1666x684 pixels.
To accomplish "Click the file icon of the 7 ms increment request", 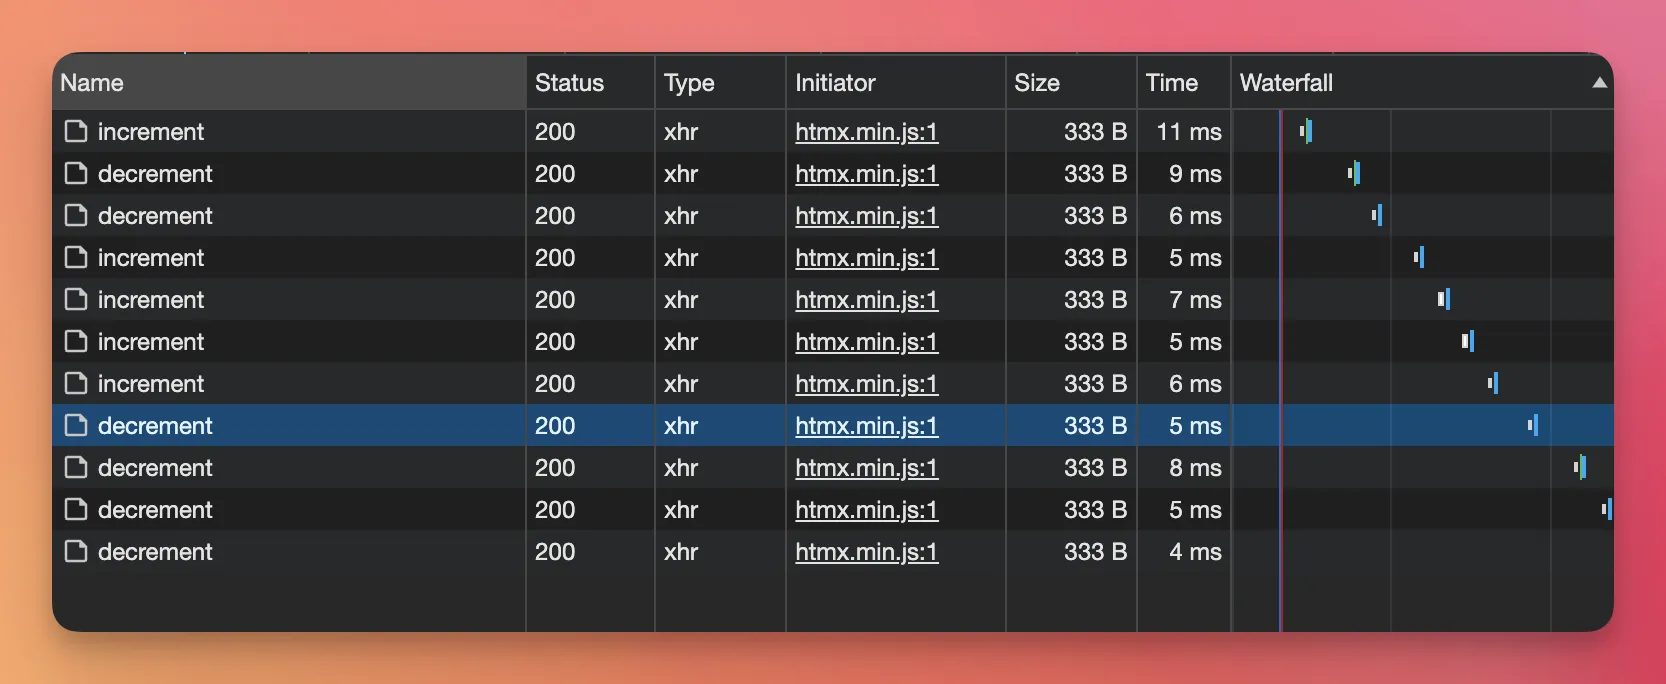I will tap(76, 300).
